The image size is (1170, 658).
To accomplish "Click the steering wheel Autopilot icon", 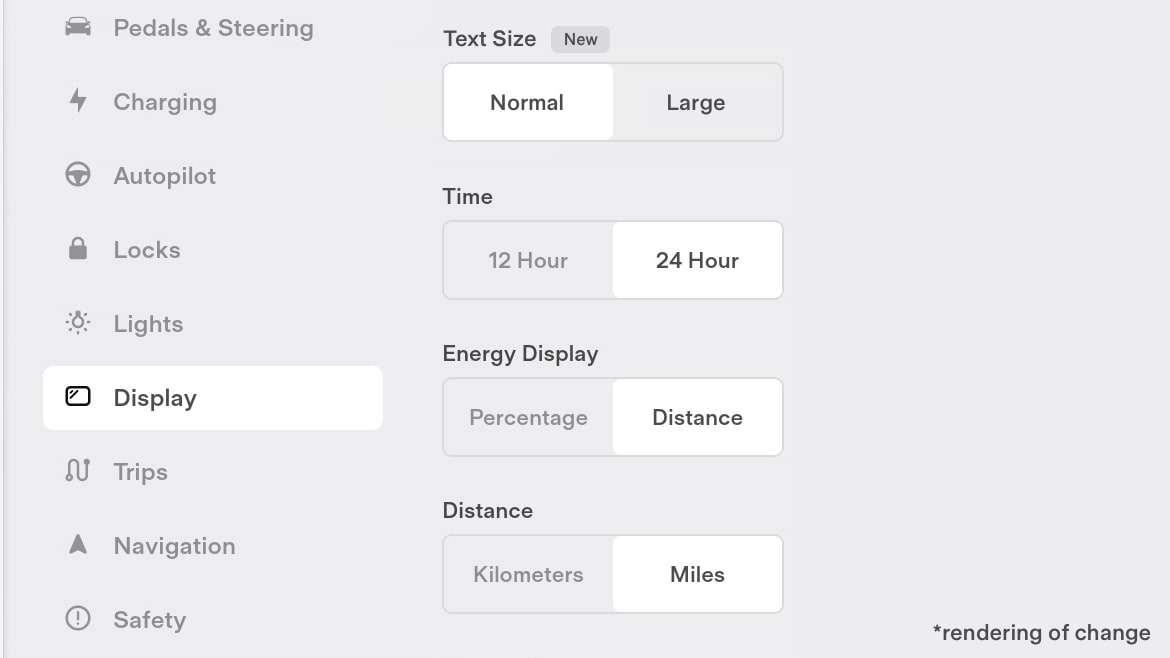I will point(78,175).
